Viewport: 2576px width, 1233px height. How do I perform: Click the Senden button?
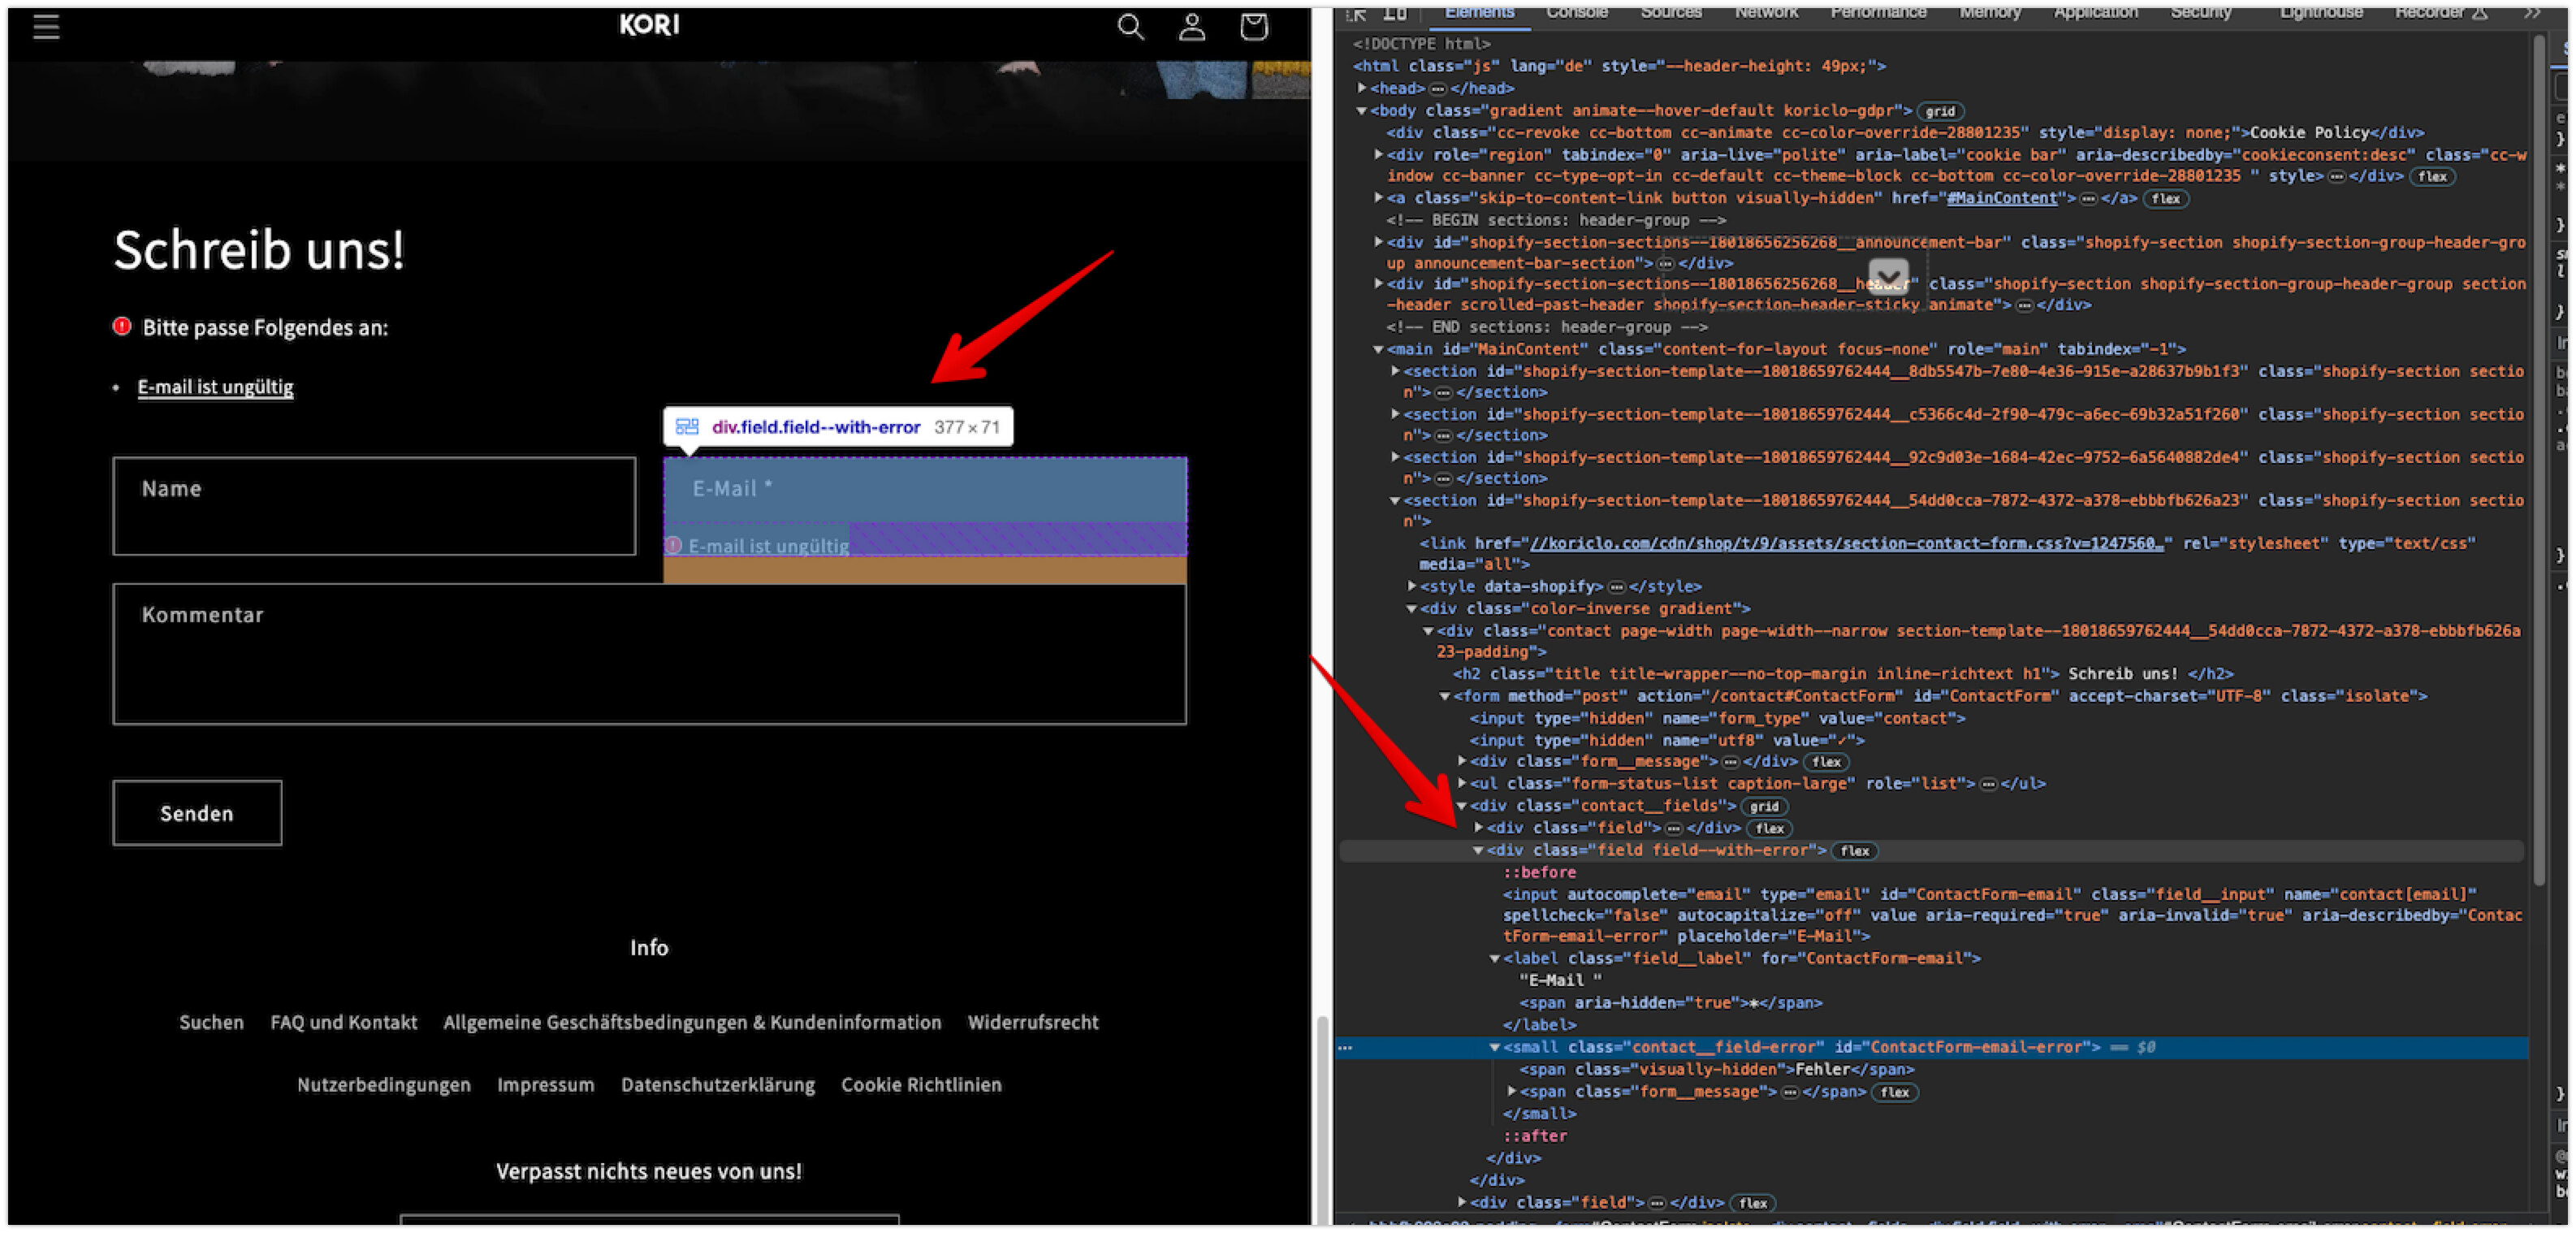click(x=197, y=813)
